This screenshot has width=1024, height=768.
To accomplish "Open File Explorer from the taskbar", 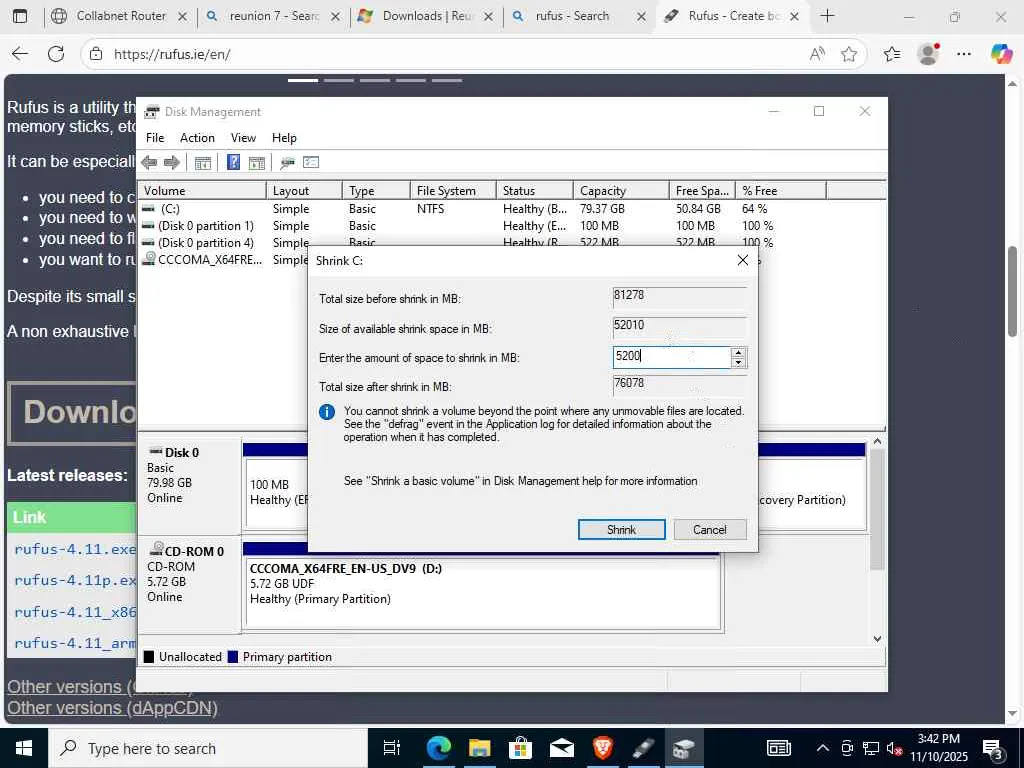I will coord(479,748).
